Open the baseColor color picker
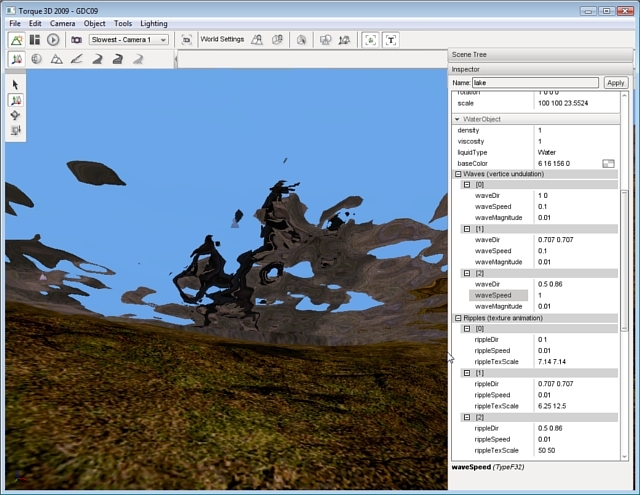This screenshot has width=640, height=495. 608,163
